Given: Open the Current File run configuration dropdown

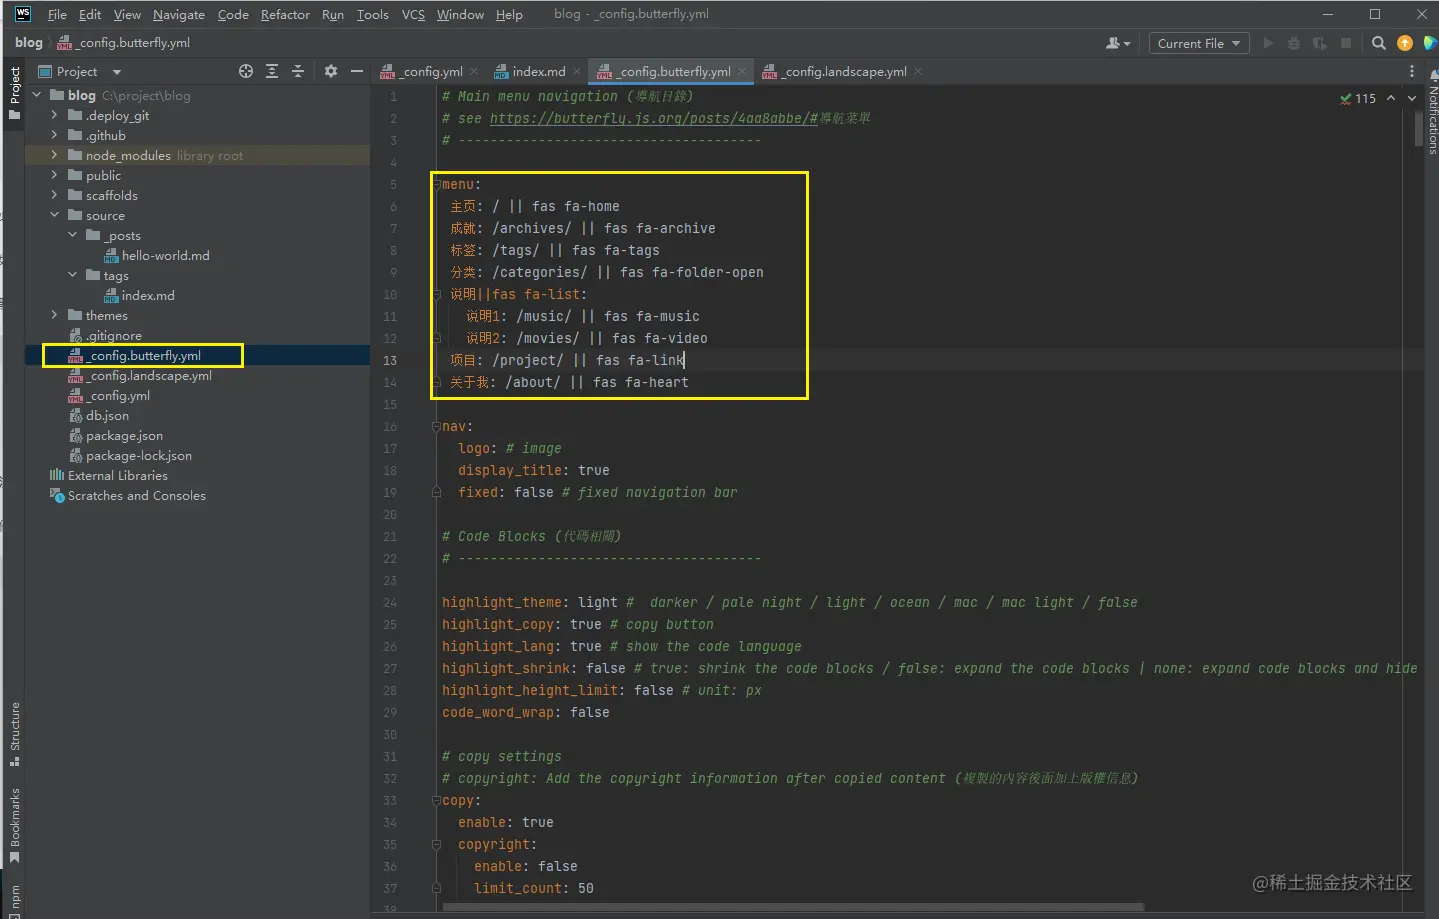Looking at the screenshot, I should (x=1199, y=43).
